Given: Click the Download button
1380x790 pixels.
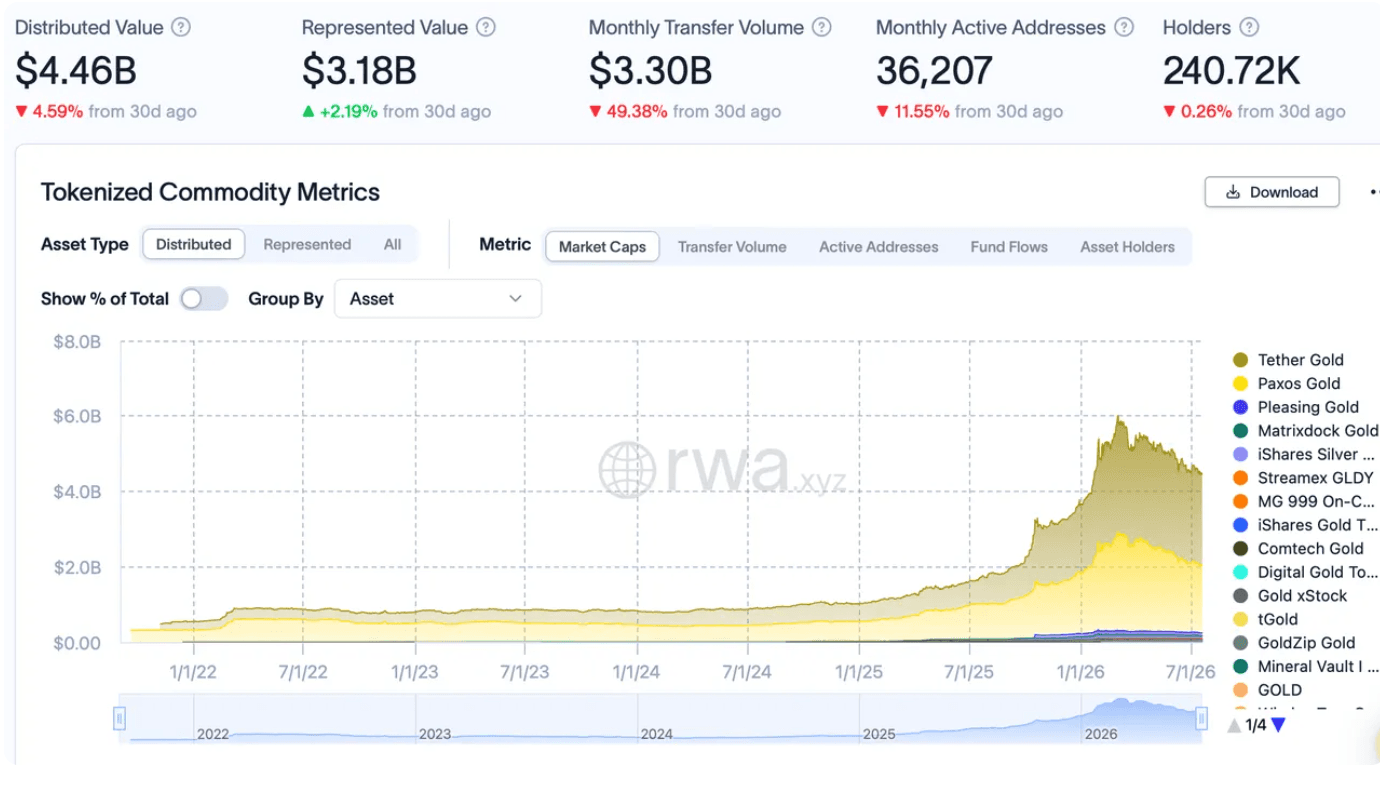Looking at the screenshot, I should point(1272,192).
